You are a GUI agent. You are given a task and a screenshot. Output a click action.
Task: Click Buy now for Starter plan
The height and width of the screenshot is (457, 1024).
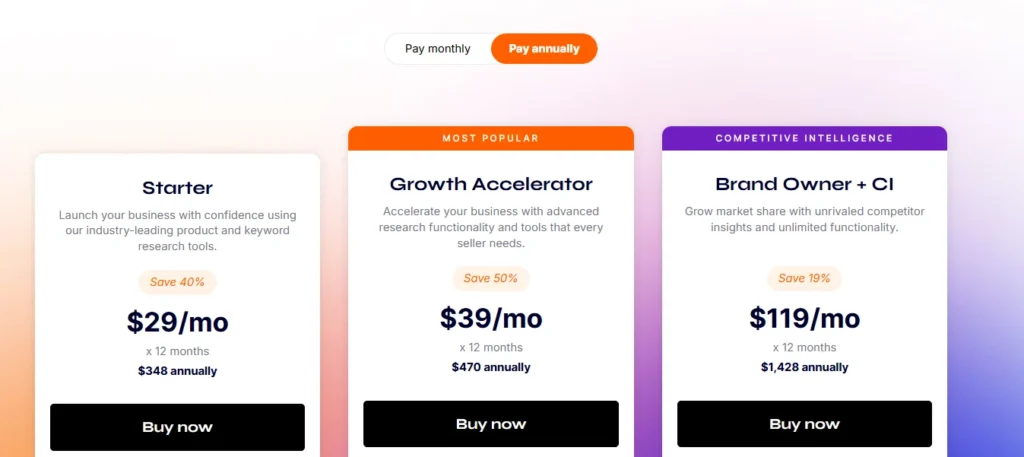point(177,427)
